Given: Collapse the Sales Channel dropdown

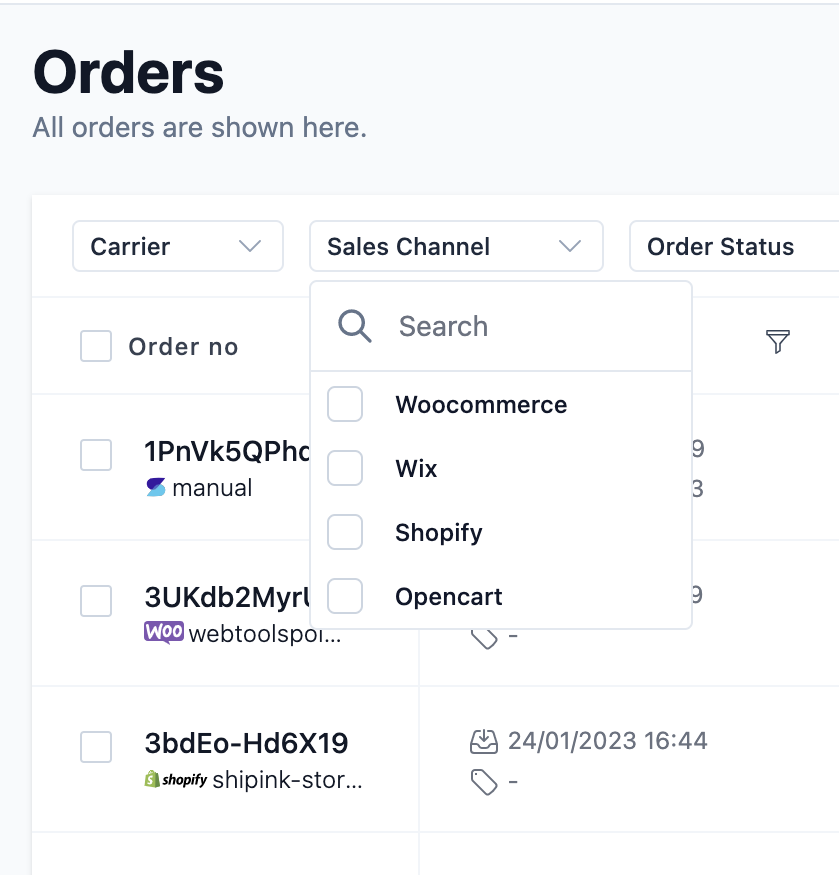Looking at the screenshot, I should (456, 246).
